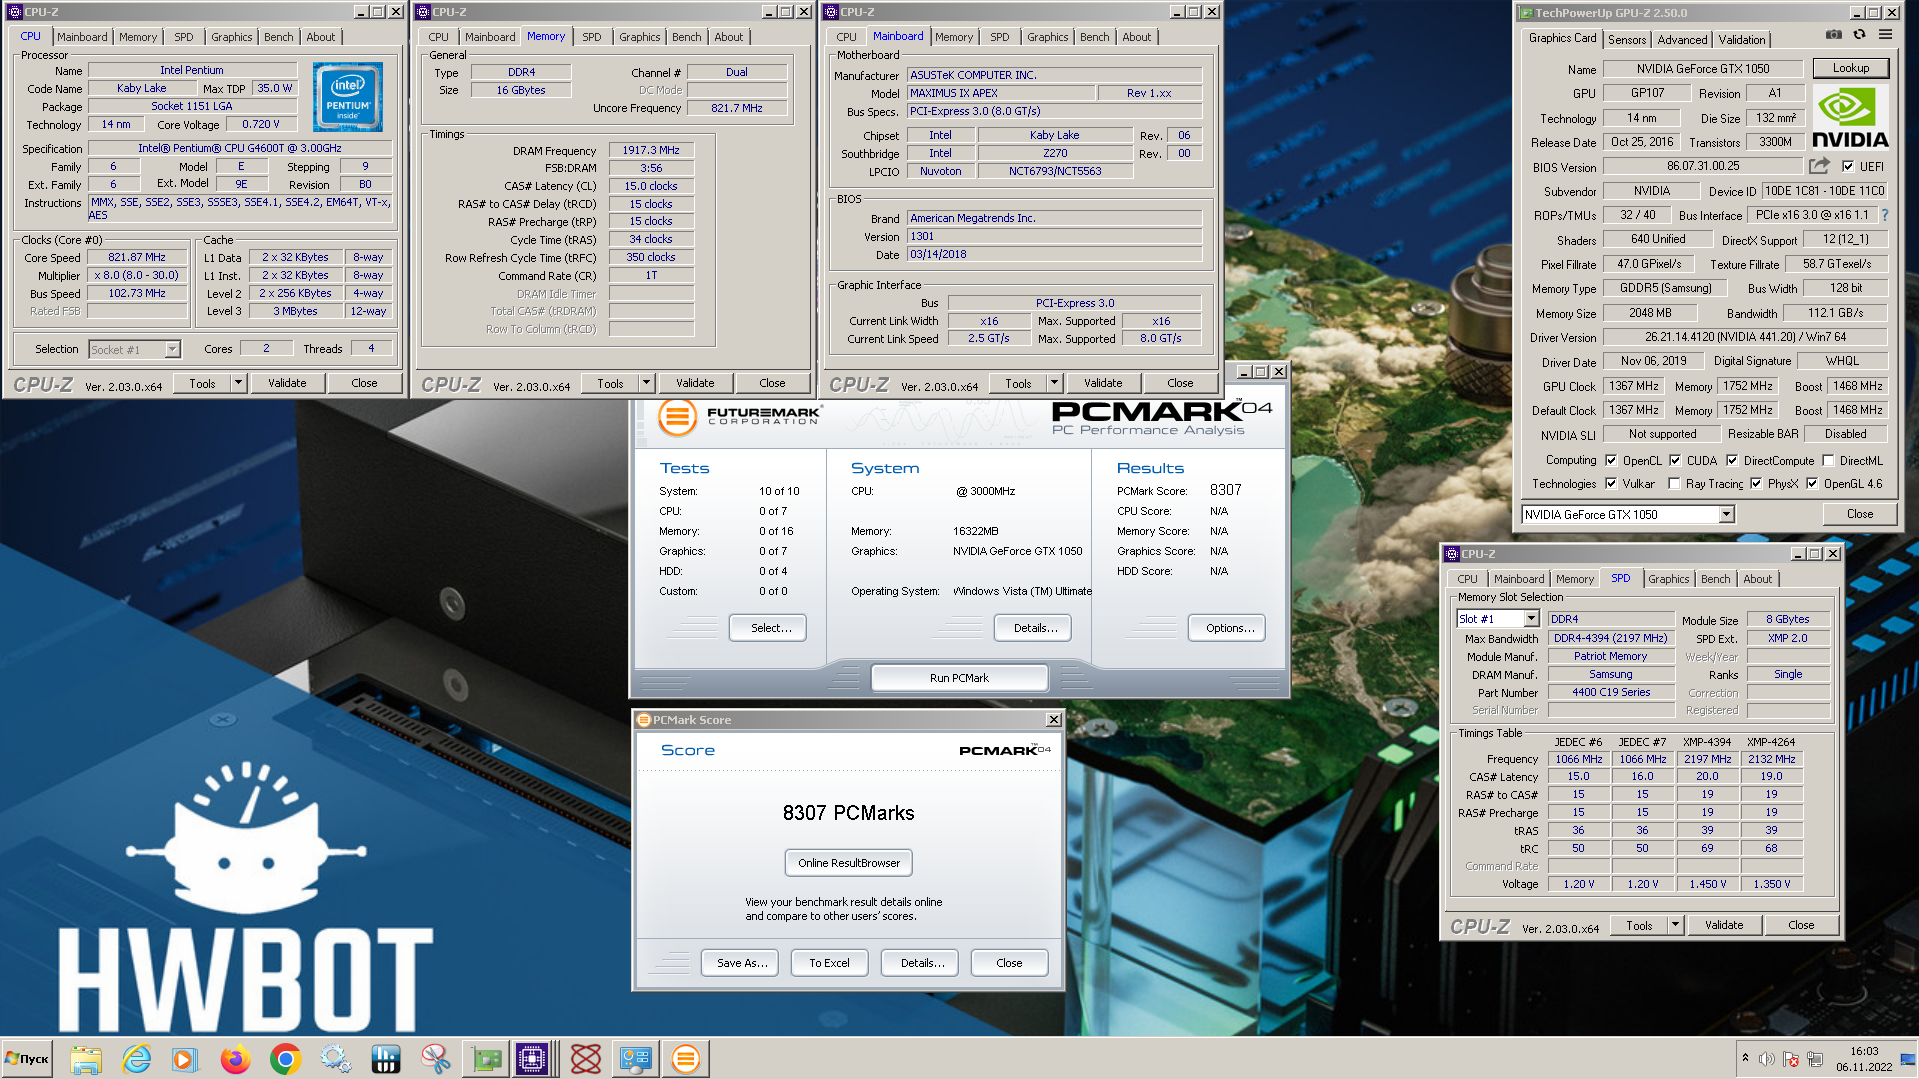
Task: Click the Online ResultBrowser button
Action: (849, 863)
